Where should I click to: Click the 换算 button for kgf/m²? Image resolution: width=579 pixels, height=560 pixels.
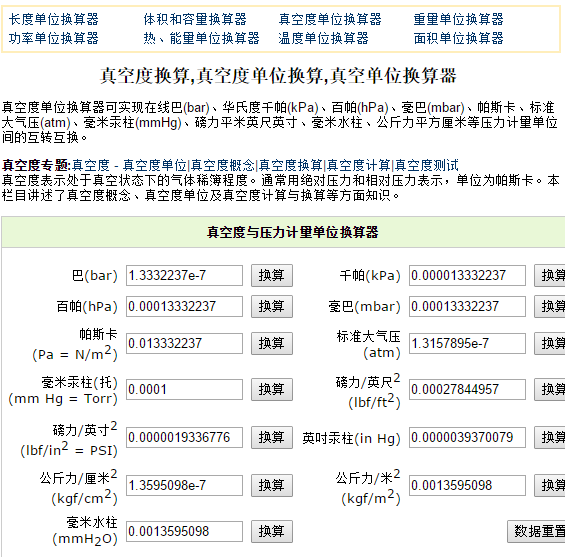click(550, 485)
